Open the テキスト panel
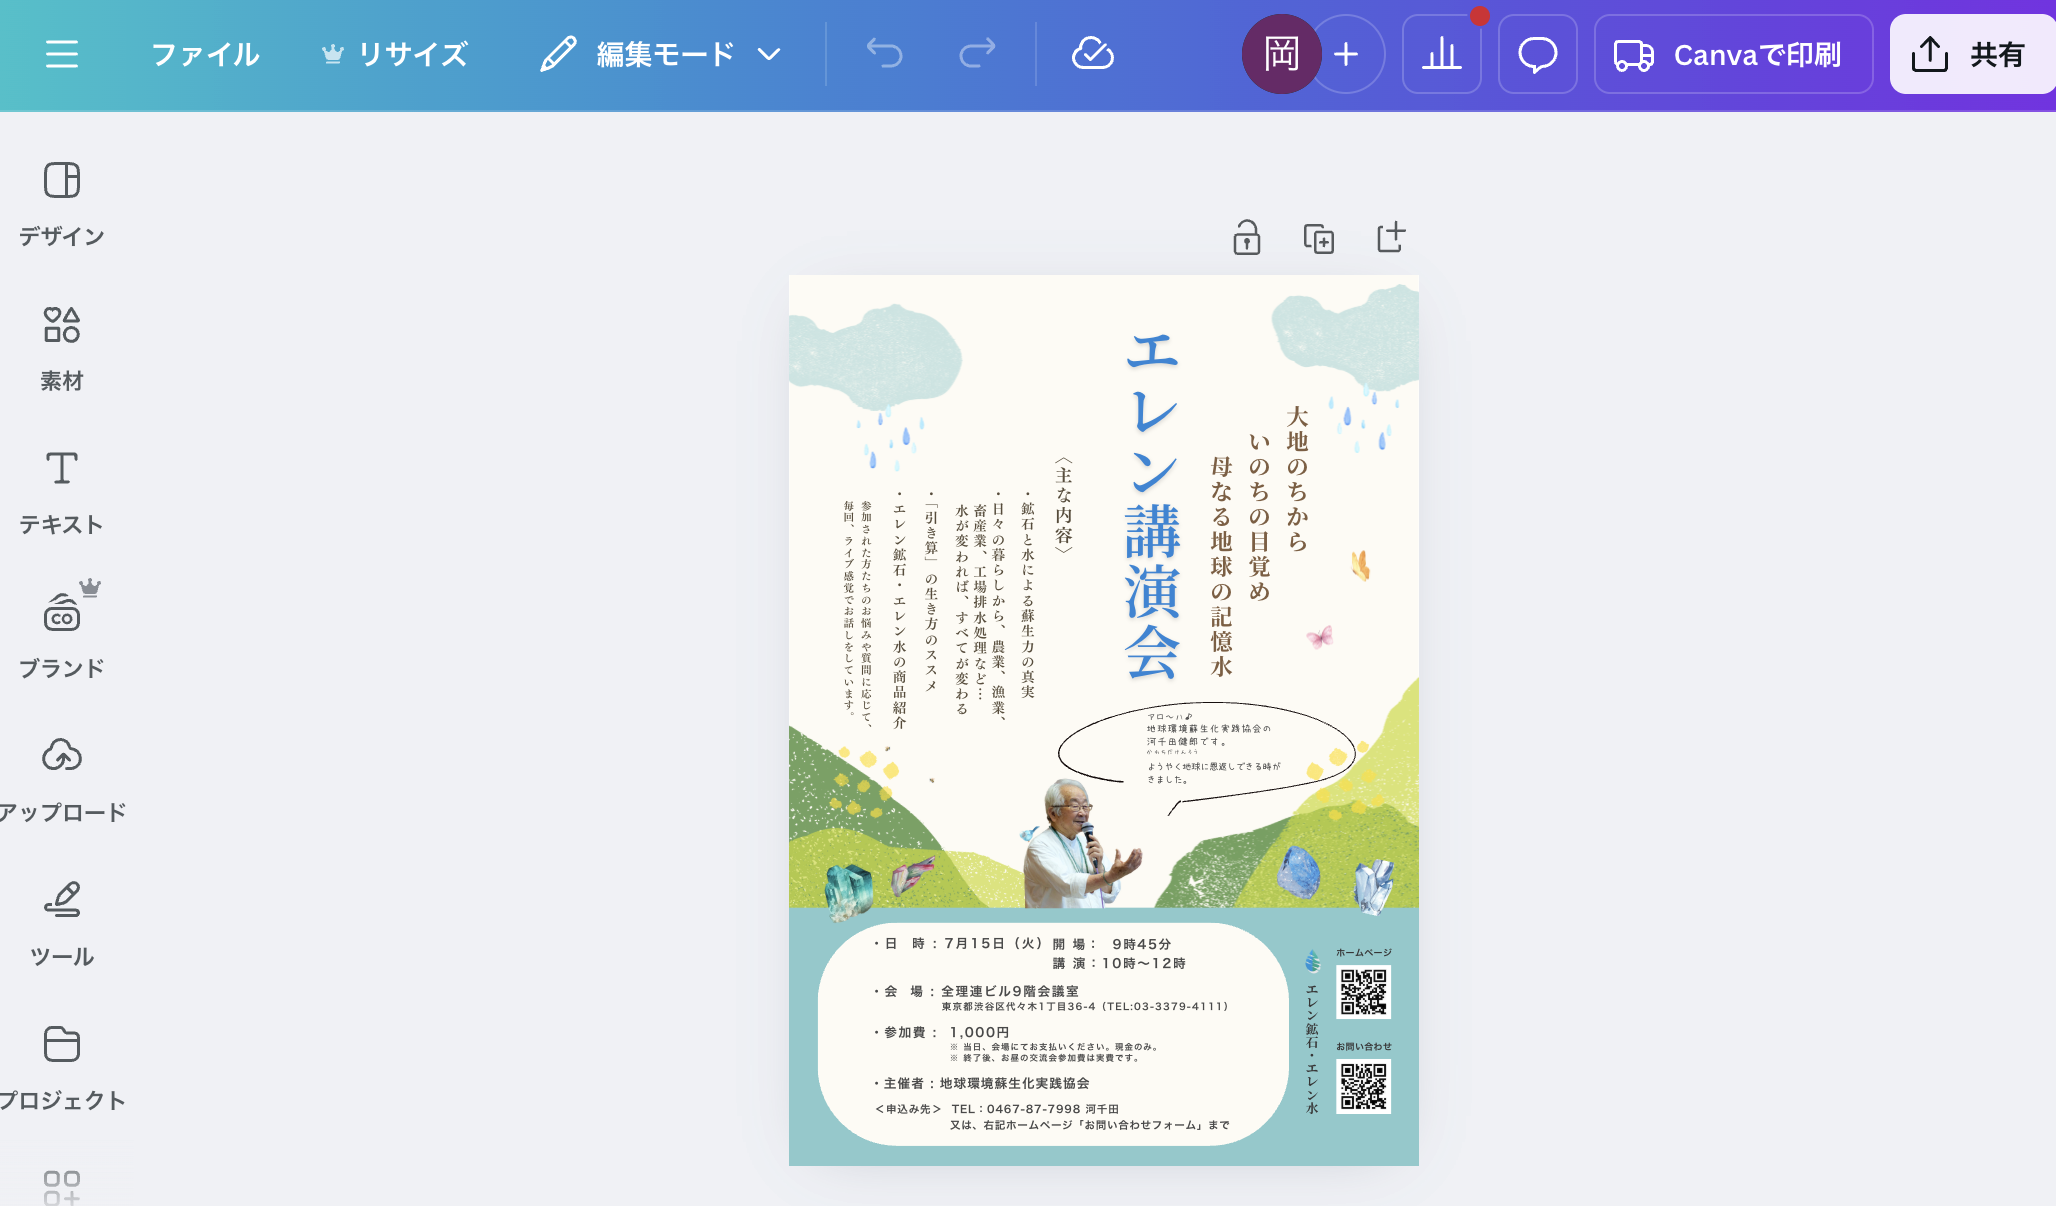This screenshot has width=2056, height=1206. tap(61, 491)
